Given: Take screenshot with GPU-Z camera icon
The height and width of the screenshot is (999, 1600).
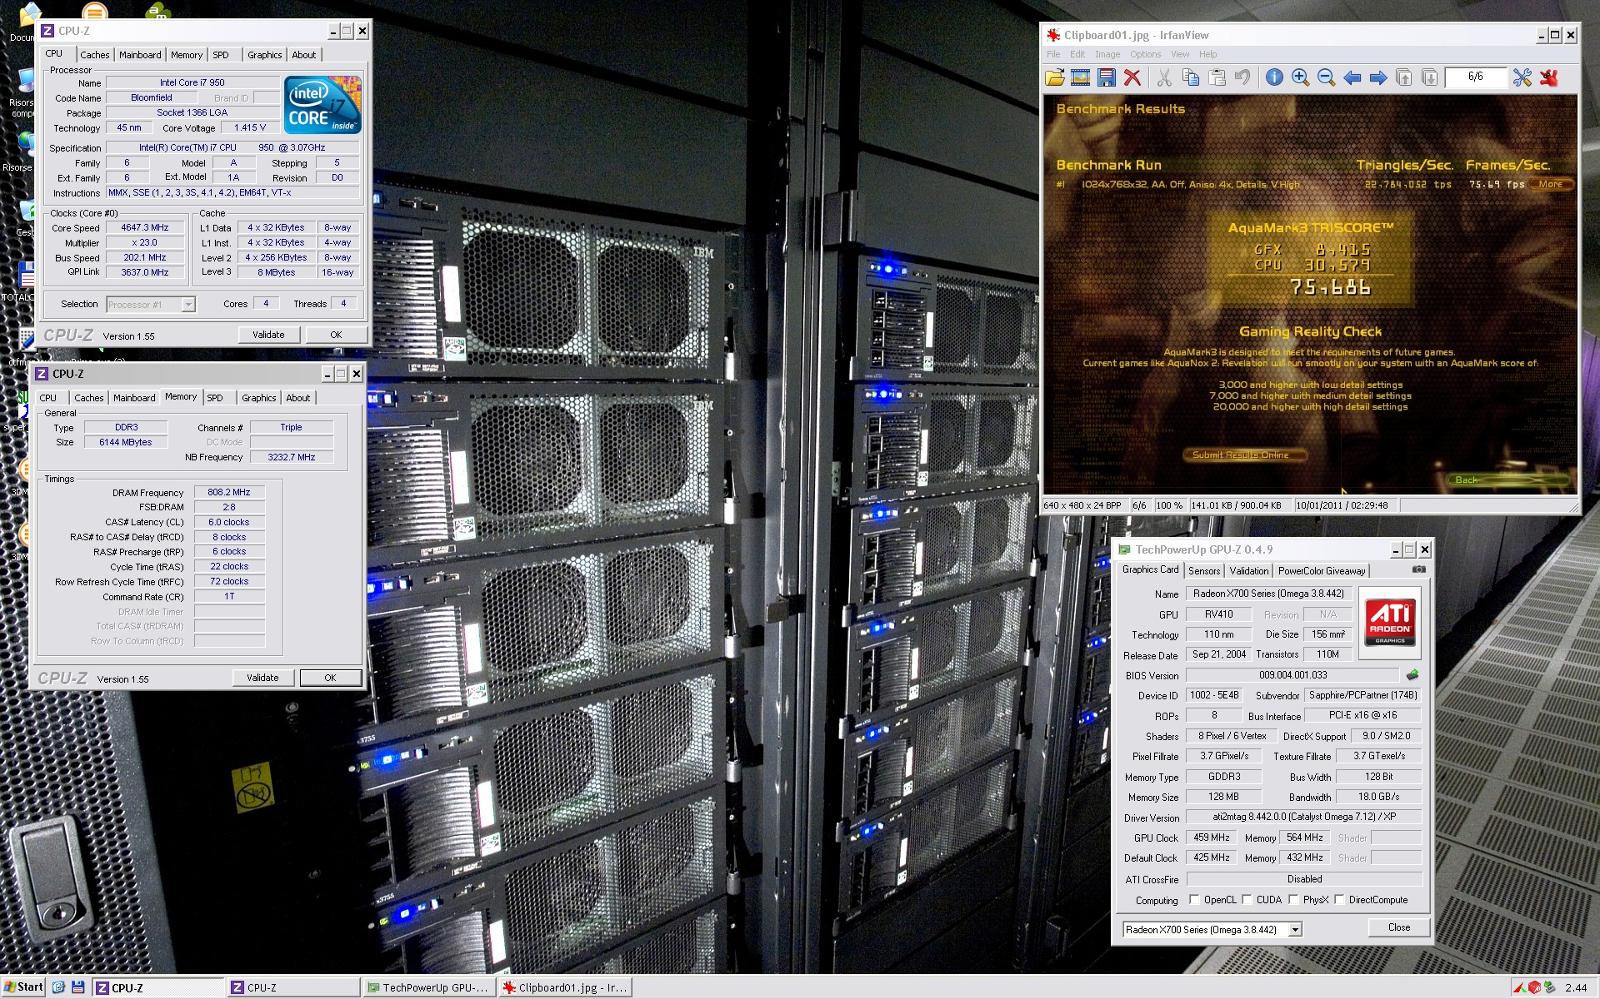Looking at the screenshot, I should (1418, 570).
